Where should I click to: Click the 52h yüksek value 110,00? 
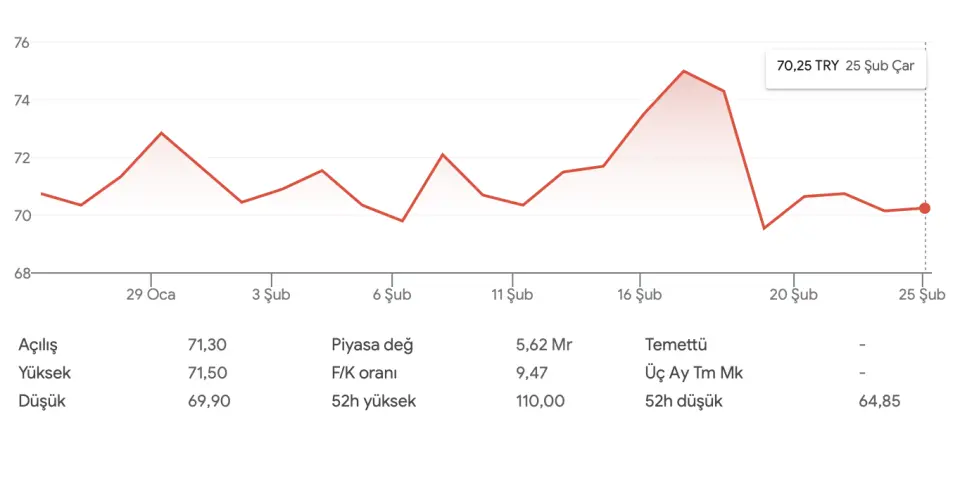point(541,401)
